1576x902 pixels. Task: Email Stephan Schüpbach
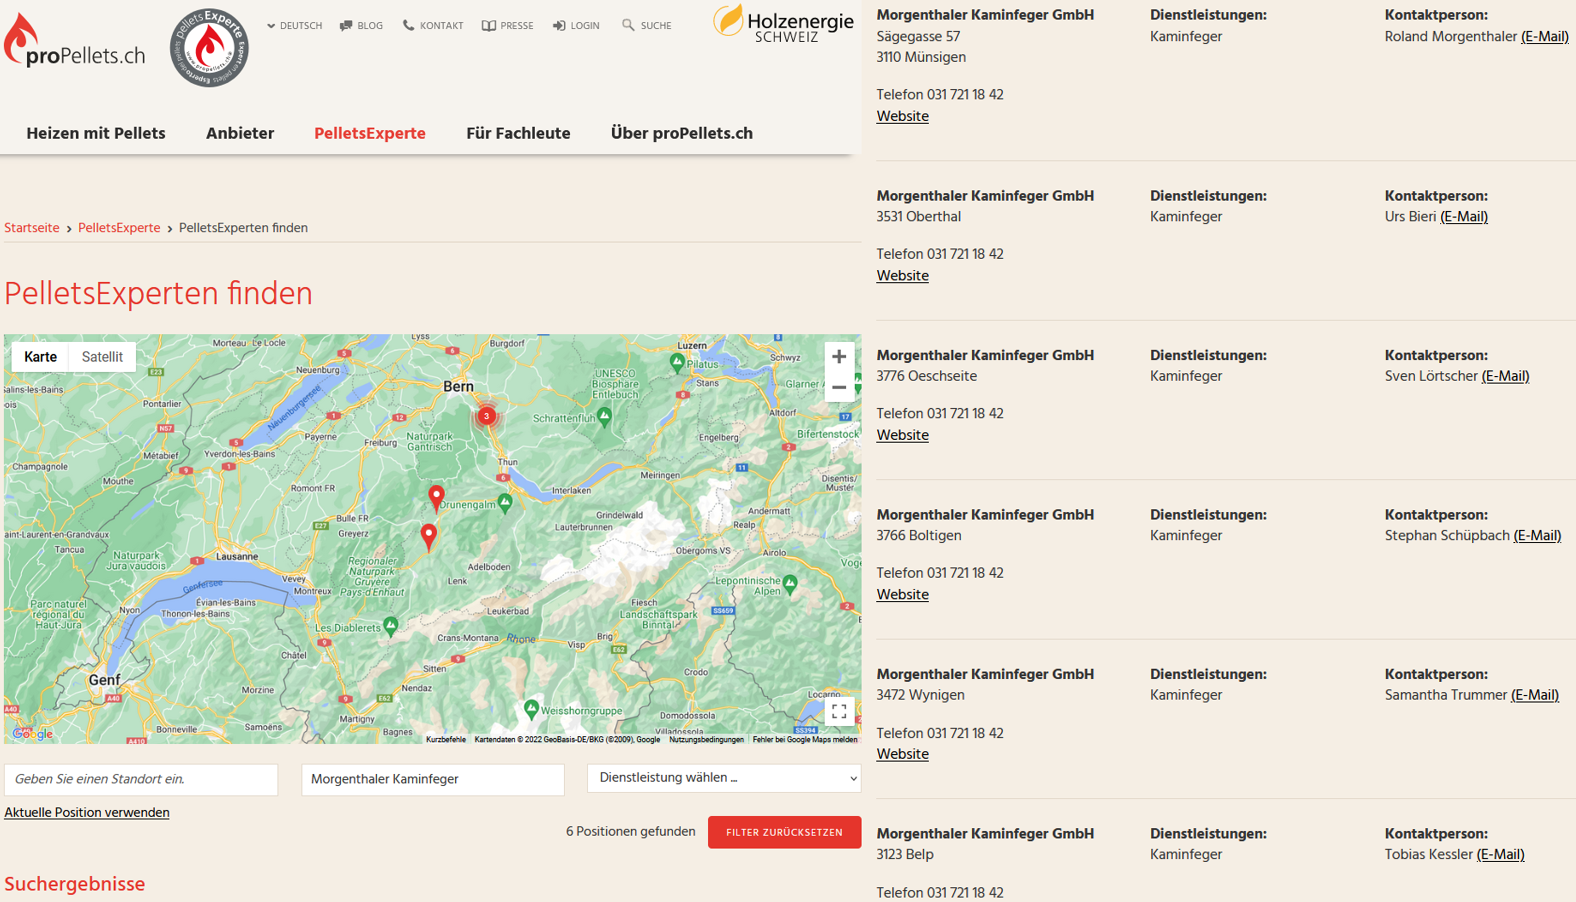pos(1537,536)
